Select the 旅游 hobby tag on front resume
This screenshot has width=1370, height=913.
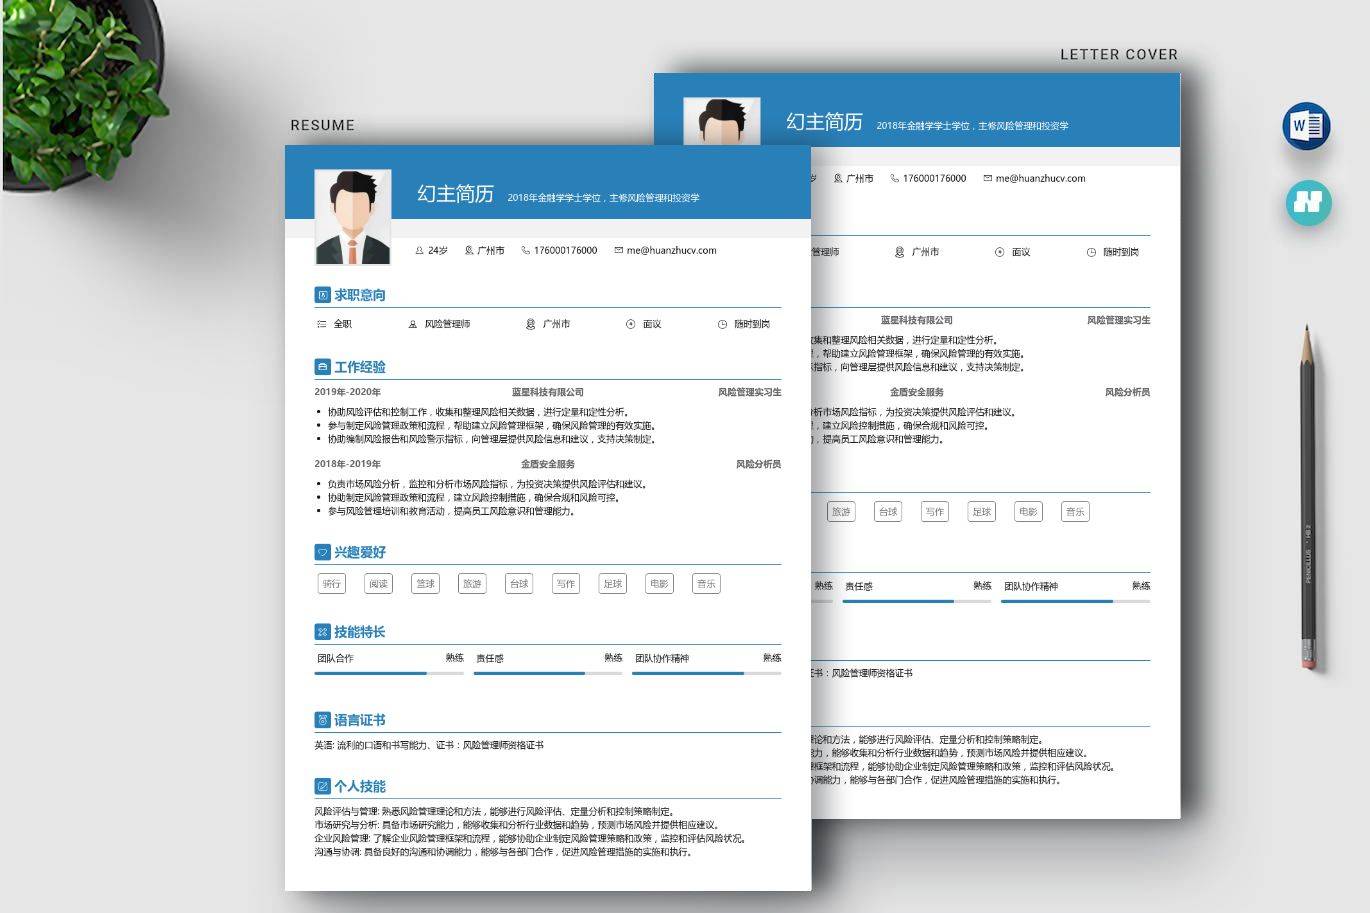472,584
